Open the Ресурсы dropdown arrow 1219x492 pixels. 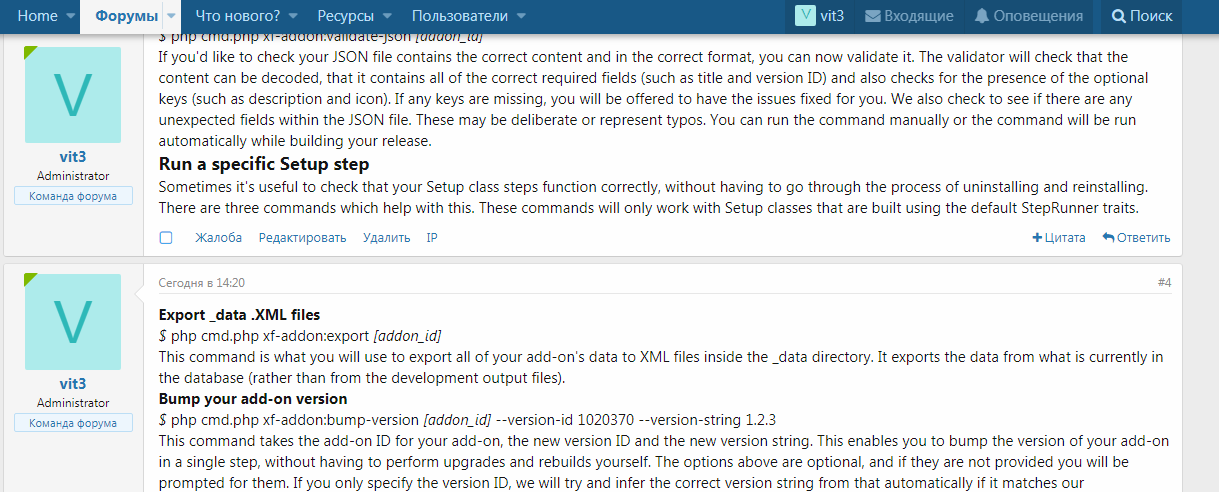[x=387, y=16]
